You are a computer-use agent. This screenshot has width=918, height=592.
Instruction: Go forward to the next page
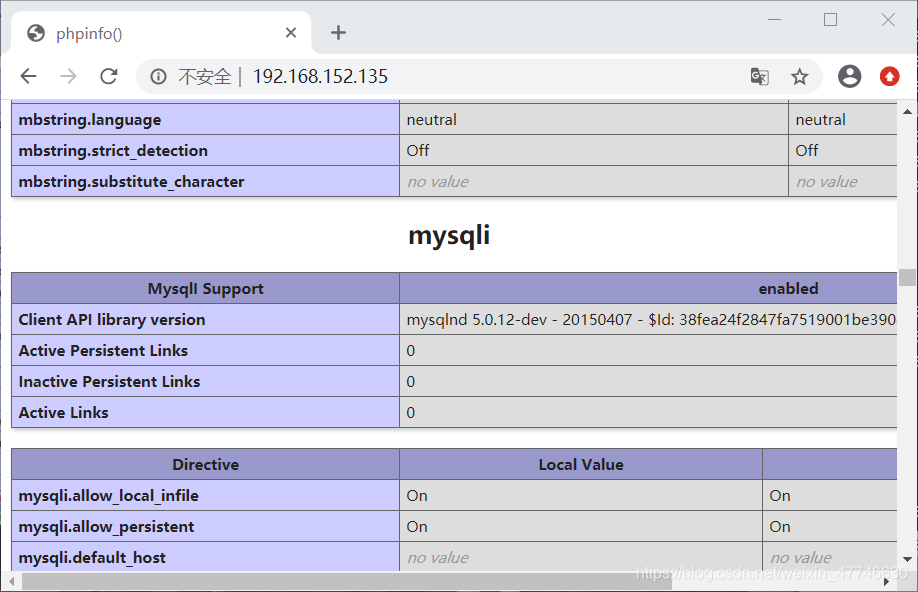click(68, 76)
